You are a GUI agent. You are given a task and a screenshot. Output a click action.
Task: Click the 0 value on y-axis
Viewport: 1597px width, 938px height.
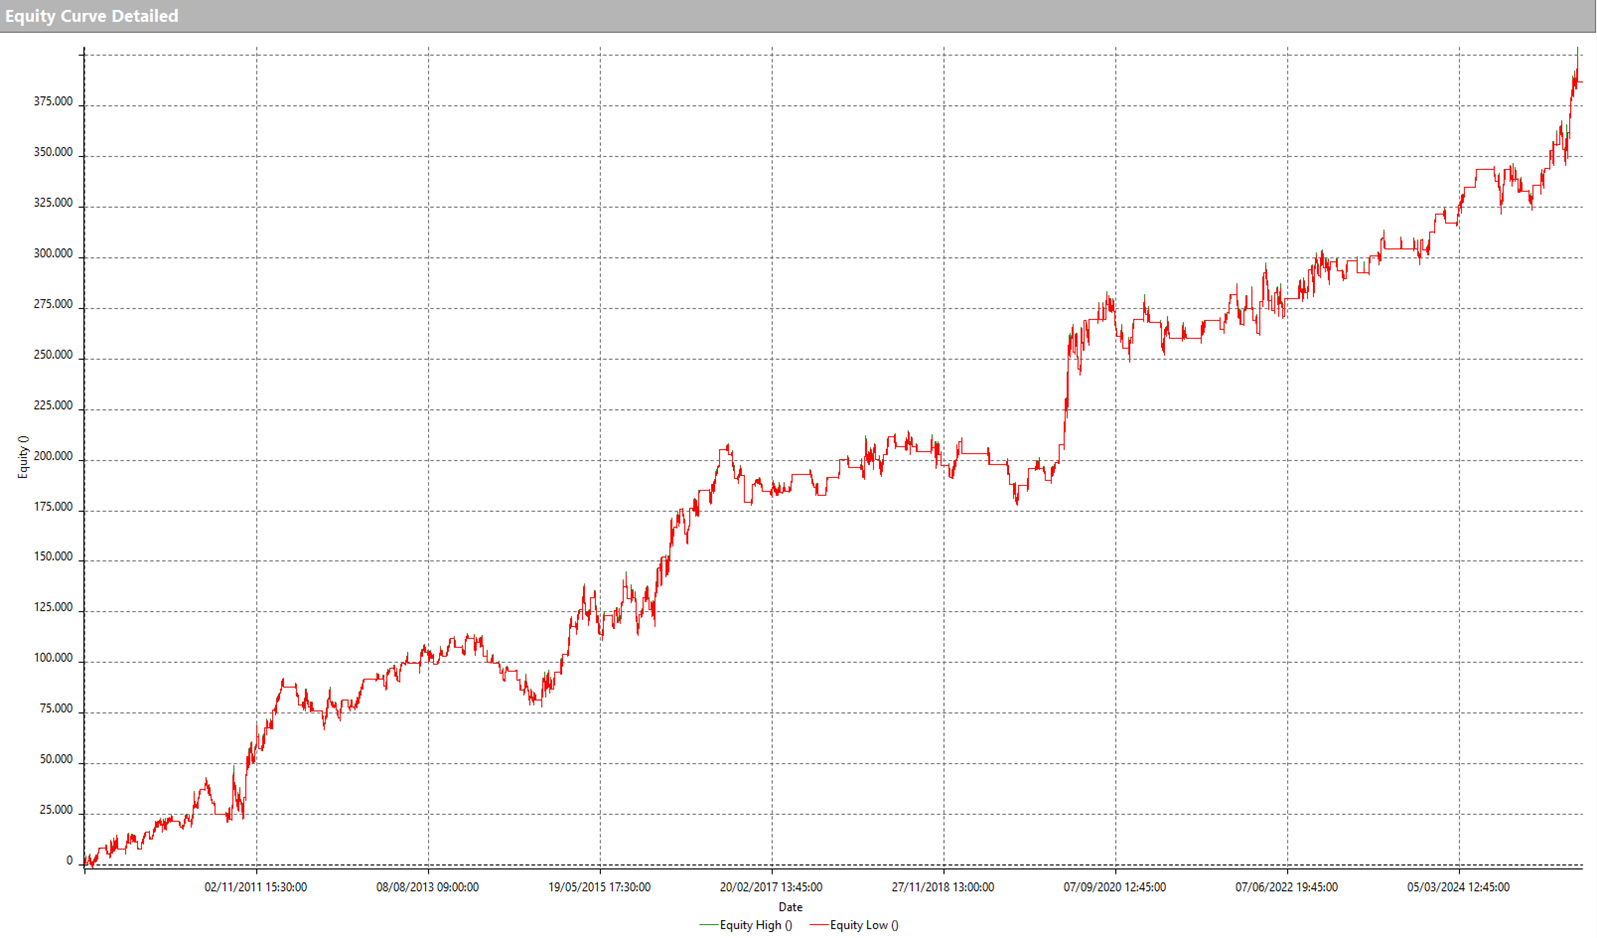pos(69,861)
